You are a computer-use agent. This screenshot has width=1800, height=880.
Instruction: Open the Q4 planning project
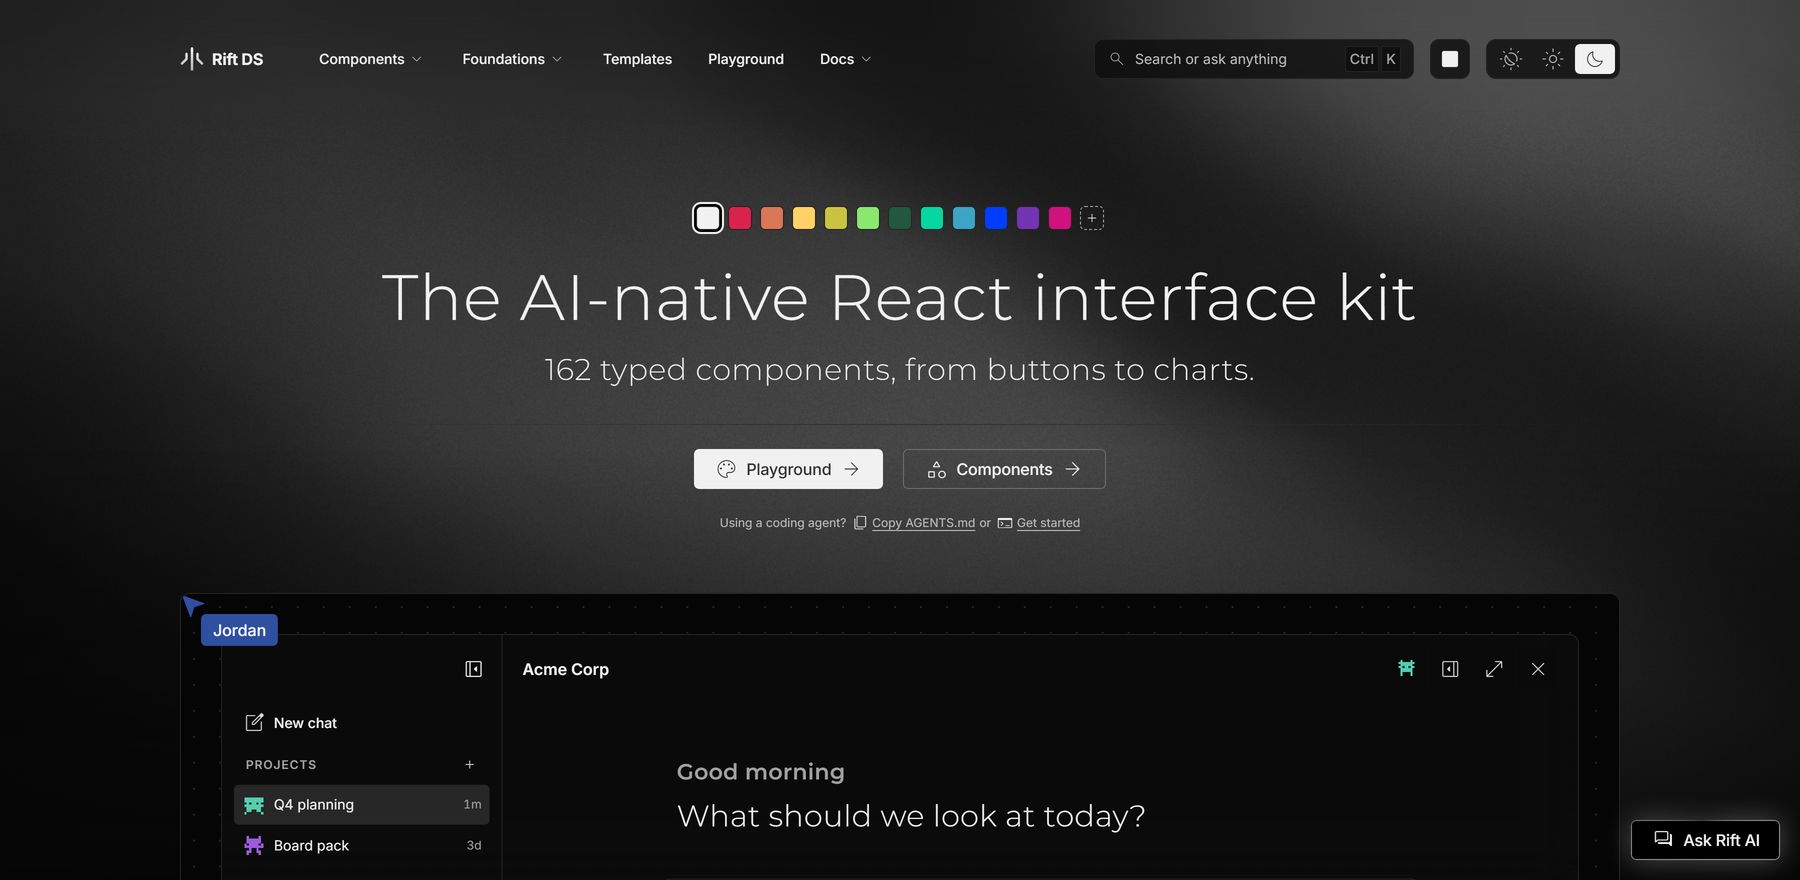361,805
